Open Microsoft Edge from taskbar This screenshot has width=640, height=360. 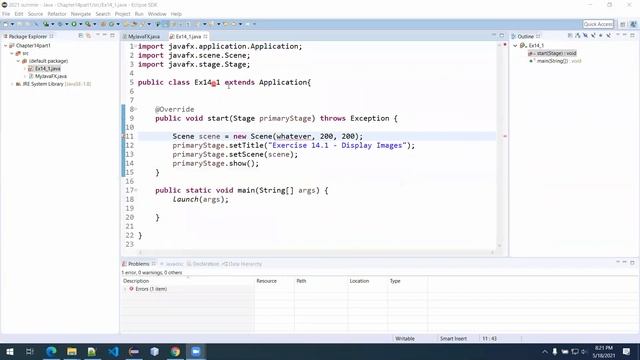click(x=51, y=351)
